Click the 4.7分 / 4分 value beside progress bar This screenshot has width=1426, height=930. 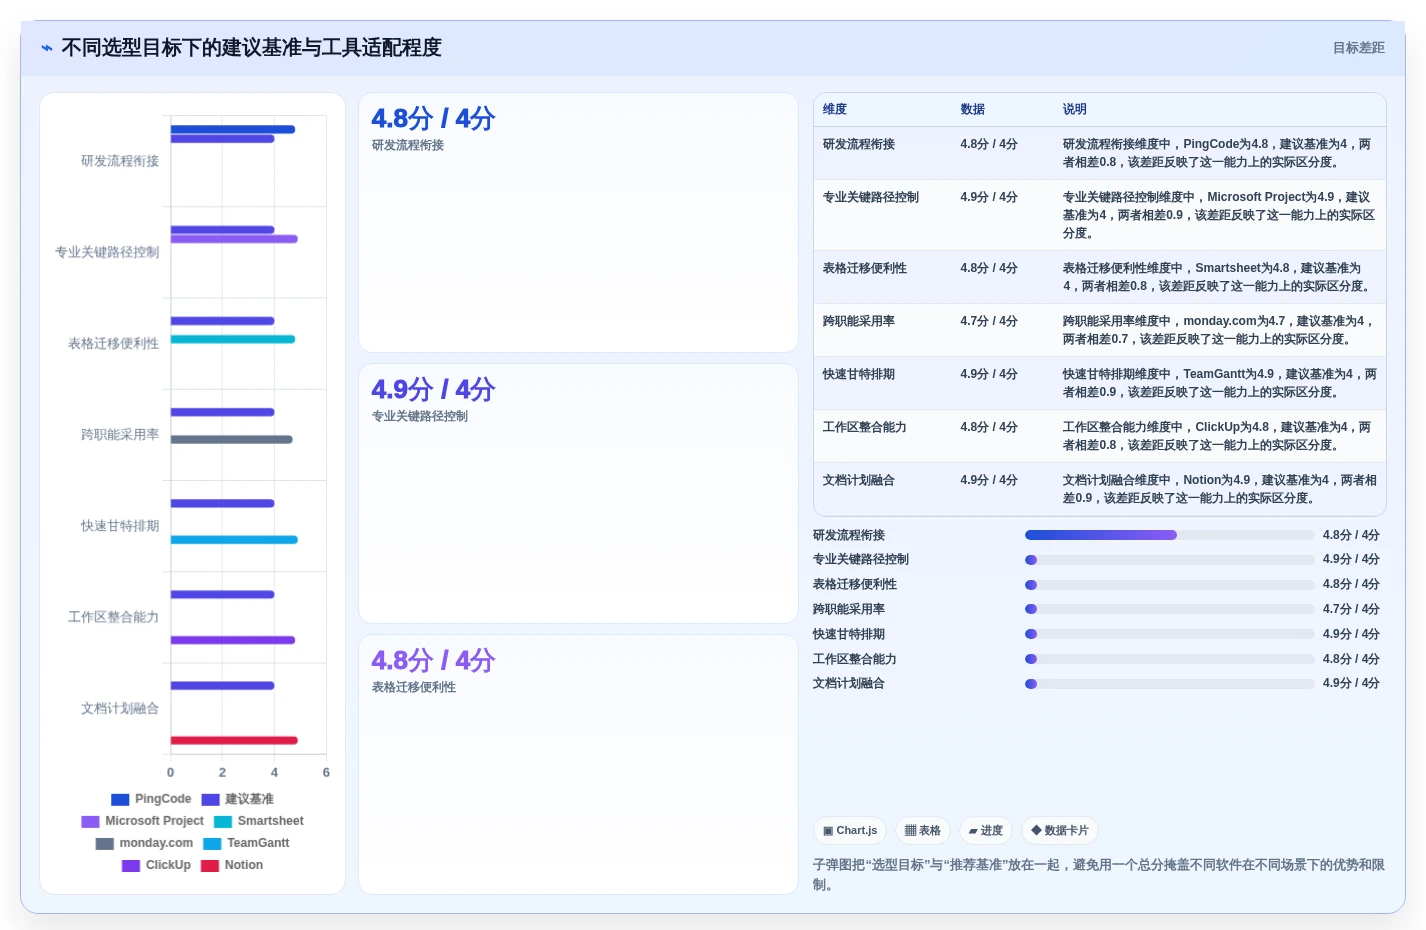1351,609
